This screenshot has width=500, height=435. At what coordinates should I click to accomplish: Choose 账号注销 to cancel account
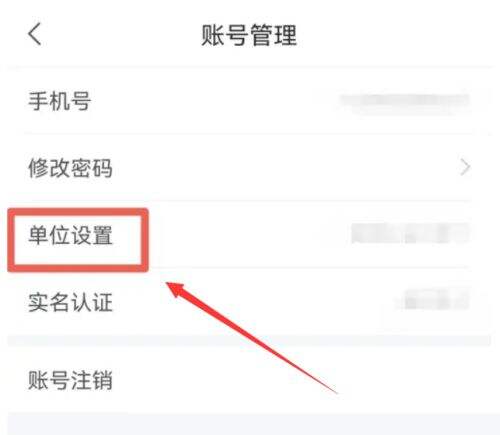[x=70, y=380]
